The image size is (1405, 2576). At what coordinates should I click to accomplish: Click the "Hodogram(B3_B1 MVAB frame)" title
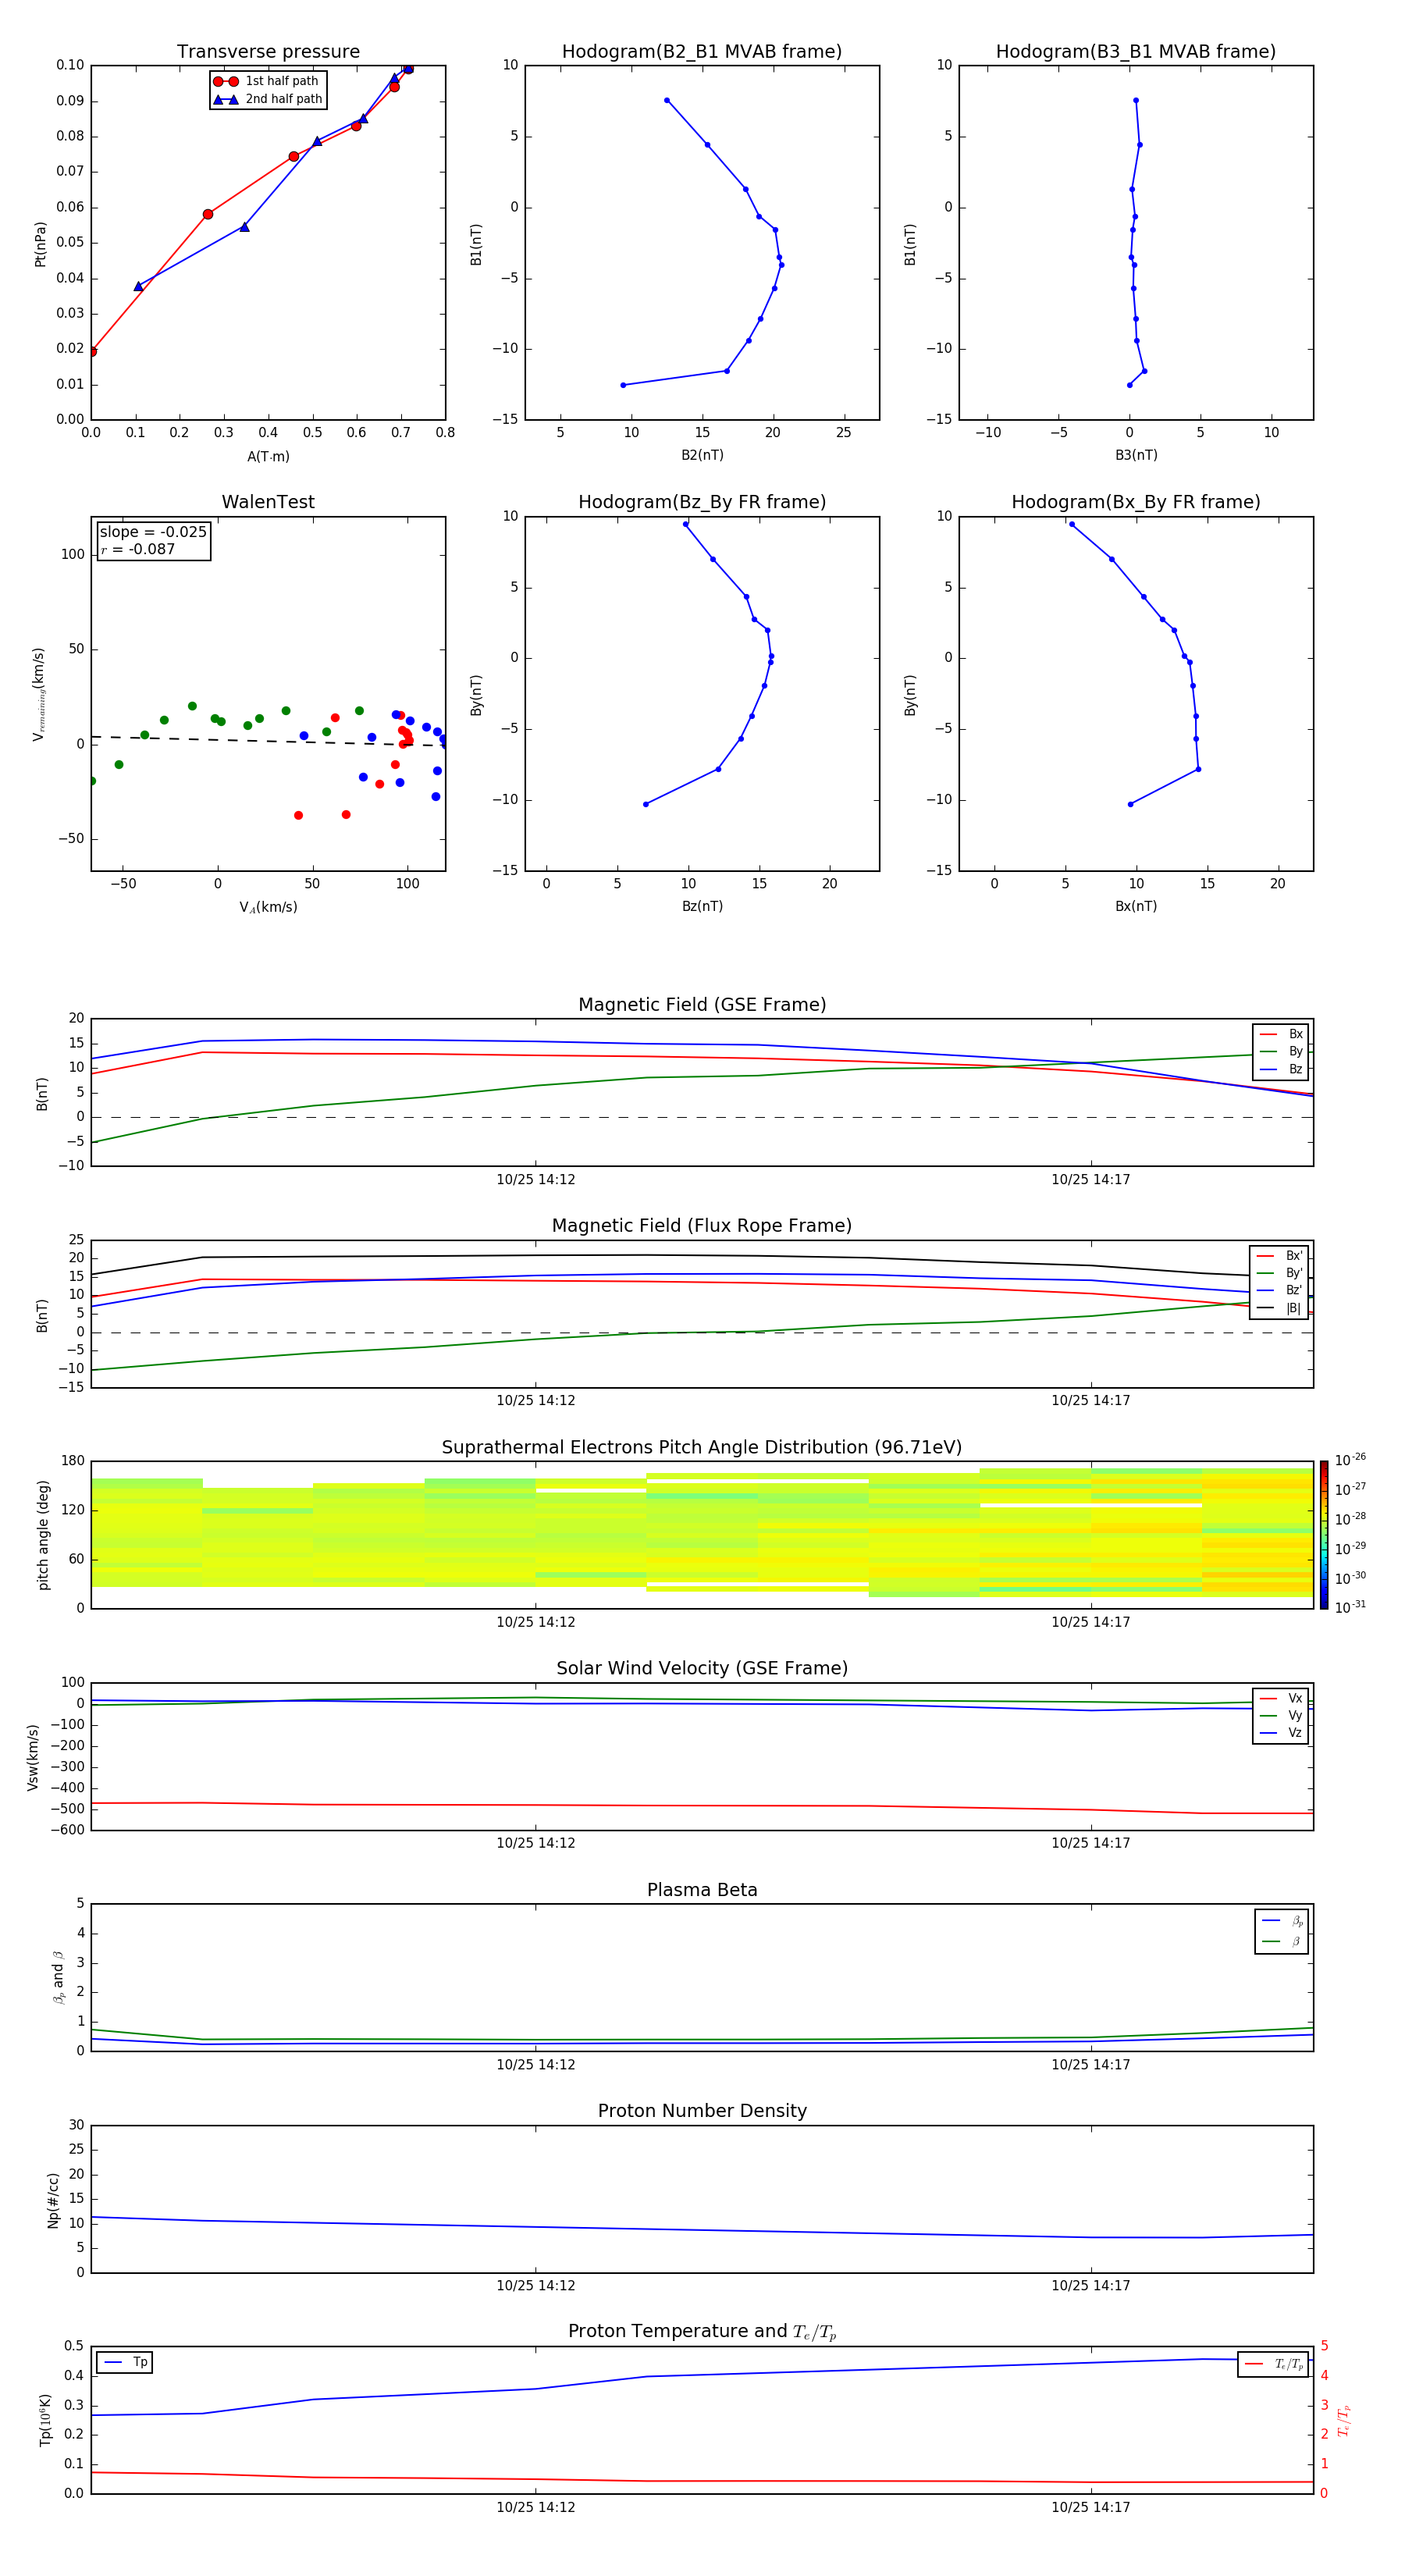tap(1136, 52)
